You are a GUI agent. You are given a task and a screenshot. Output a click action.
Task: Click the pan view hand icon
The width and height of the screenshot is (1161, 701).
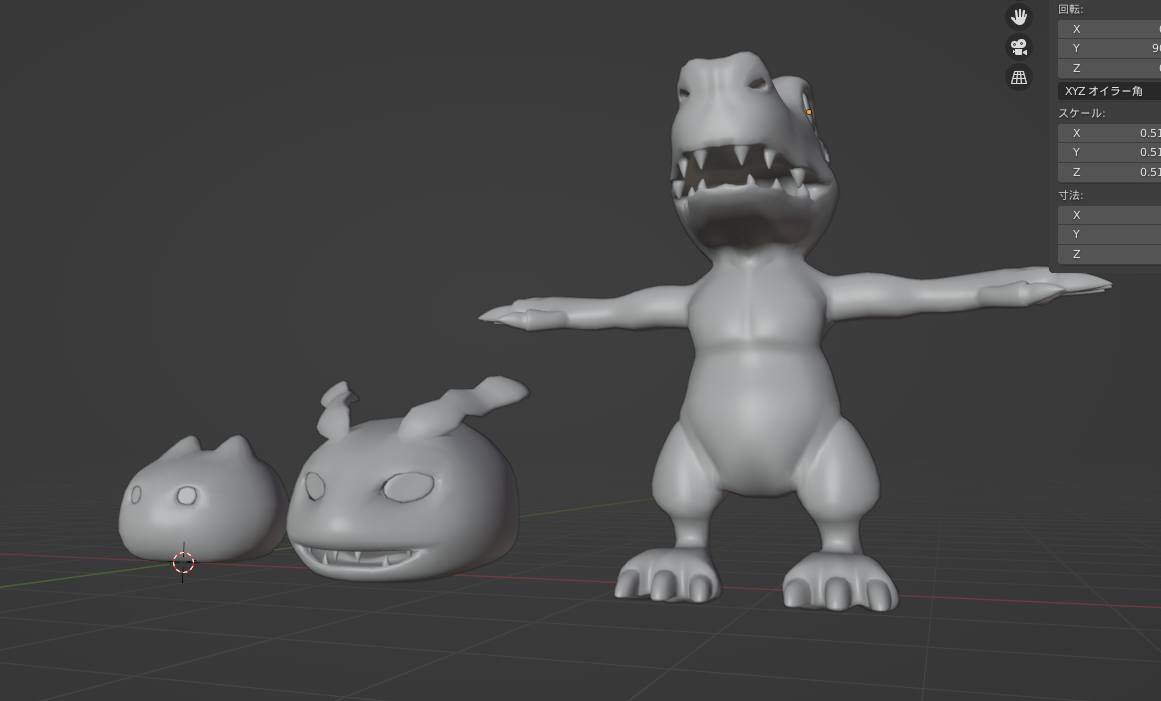click(1018, 17)
